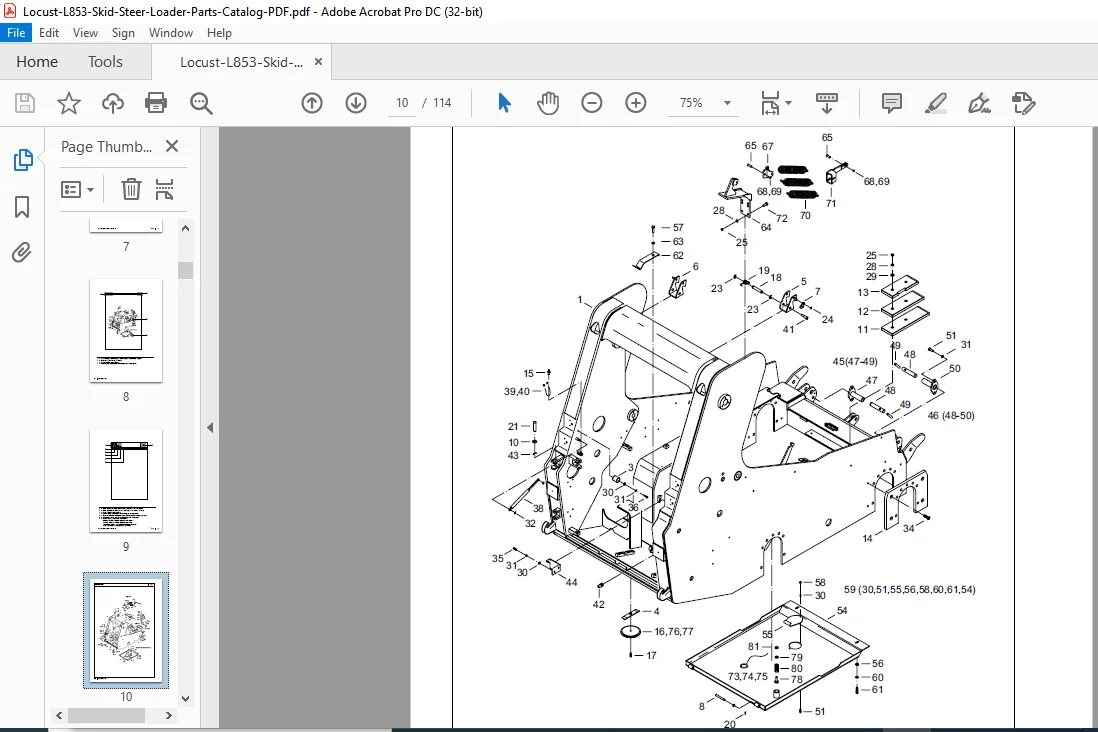This screenshot has height=732, width=1098.
Task: Show the Page Thumbnails panel icon
Action: click(22, 160)
